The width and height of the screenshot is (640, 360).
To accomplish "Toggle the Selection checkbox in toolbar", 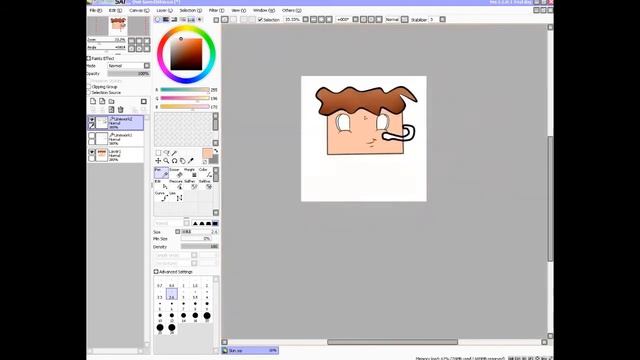I will (x=260, y=20).
